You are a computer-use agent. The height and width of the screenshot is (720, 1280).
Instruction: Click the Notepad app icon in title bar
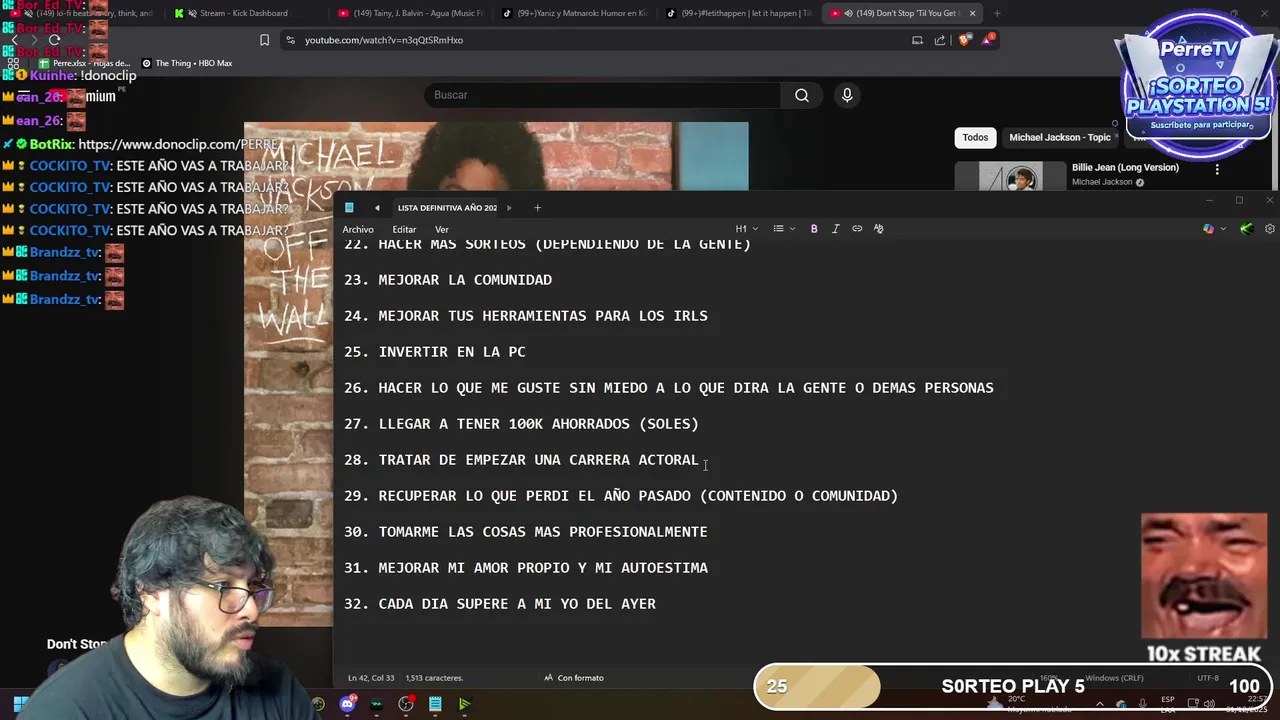349,208
